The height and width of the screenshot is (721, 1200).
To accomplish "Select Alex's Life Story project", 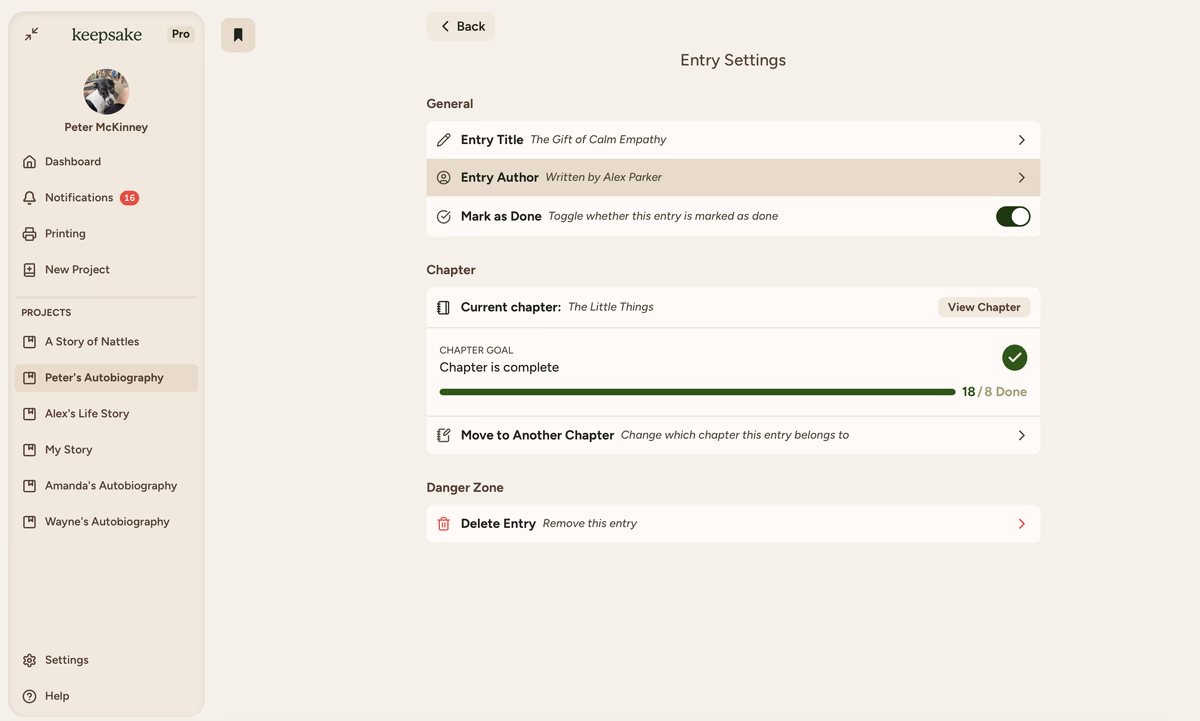I will tap(87, 414).
